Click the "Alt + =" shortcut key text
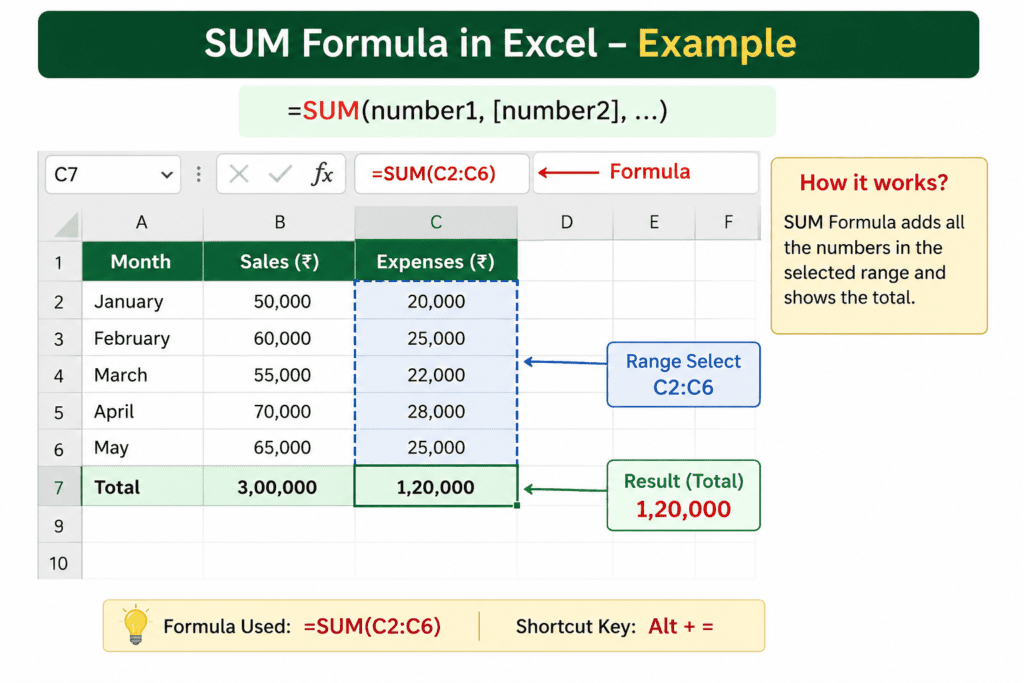Screen dimensions: 1024x683 point(680,626)
